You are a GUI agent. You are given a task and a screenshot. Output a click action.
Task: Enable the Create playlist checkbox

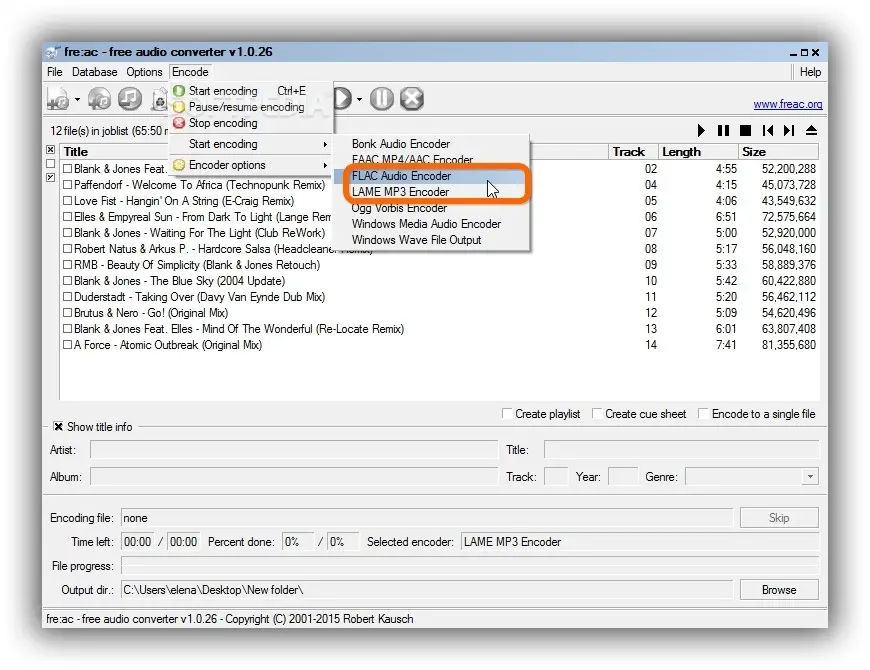coord(508,414)
